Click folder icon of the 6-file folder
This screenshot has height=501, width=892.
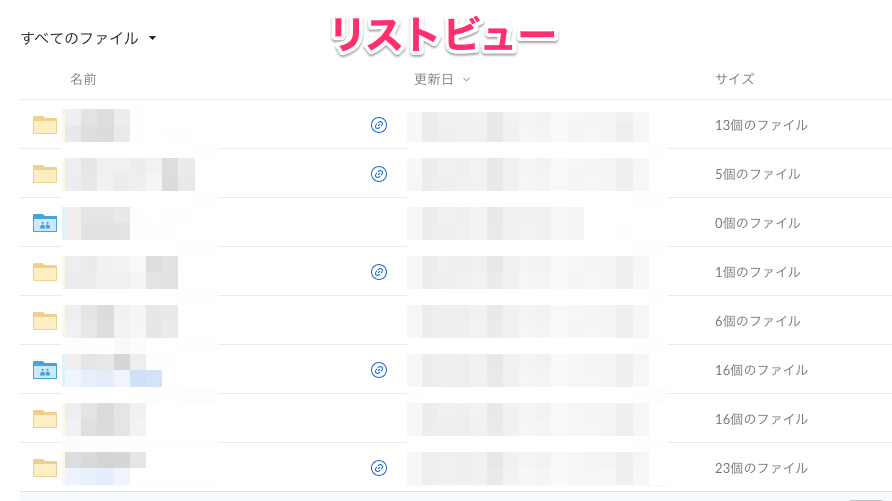coord(45,321)
